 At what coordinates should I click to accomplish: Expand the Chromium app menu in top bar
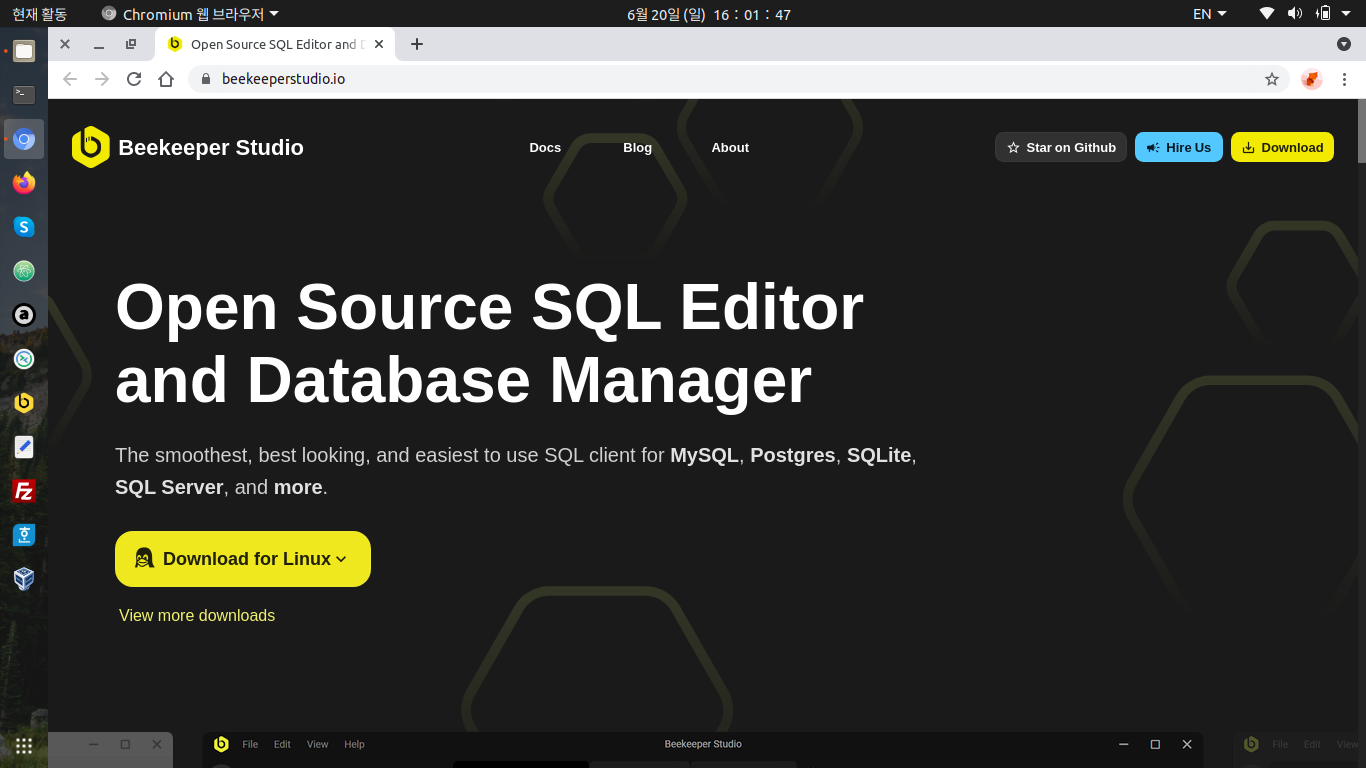pos(190,14)
